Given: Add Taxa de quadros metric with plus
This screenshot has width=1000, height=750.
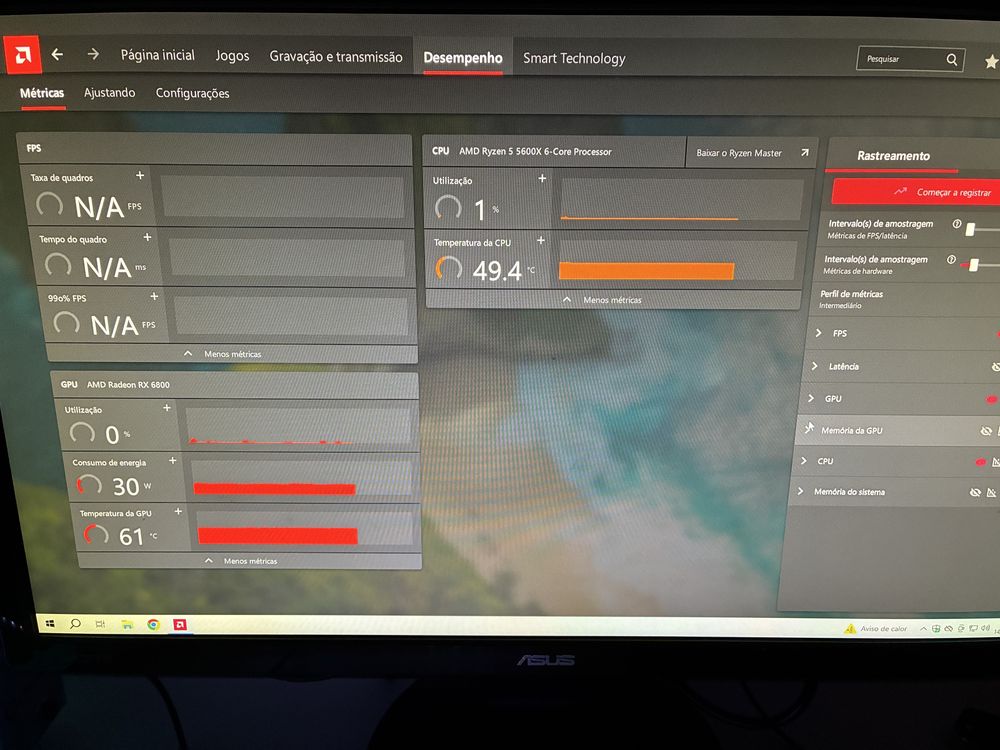Looking at the screenshot, I should pos(140,175).
